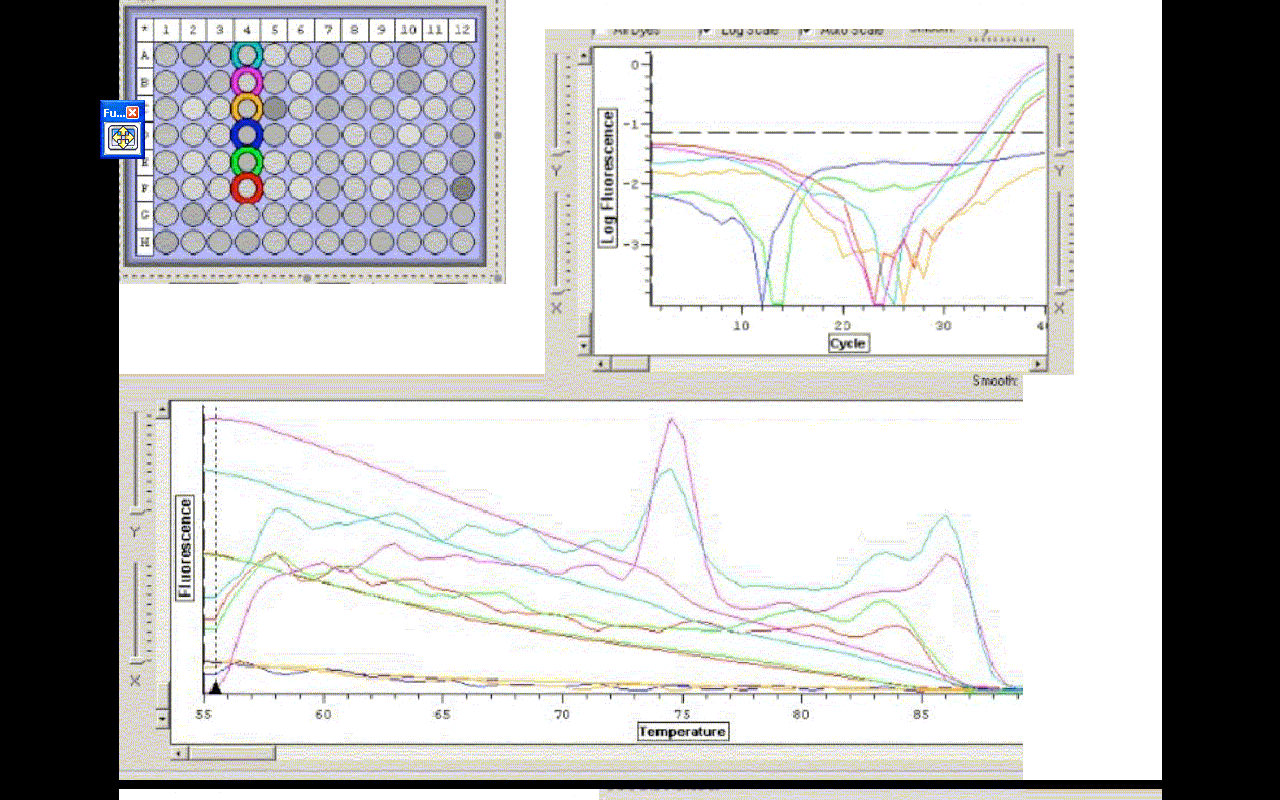
Task: Select well A1 on the plate
Action: pyautogui.click(x=166, y=56)
